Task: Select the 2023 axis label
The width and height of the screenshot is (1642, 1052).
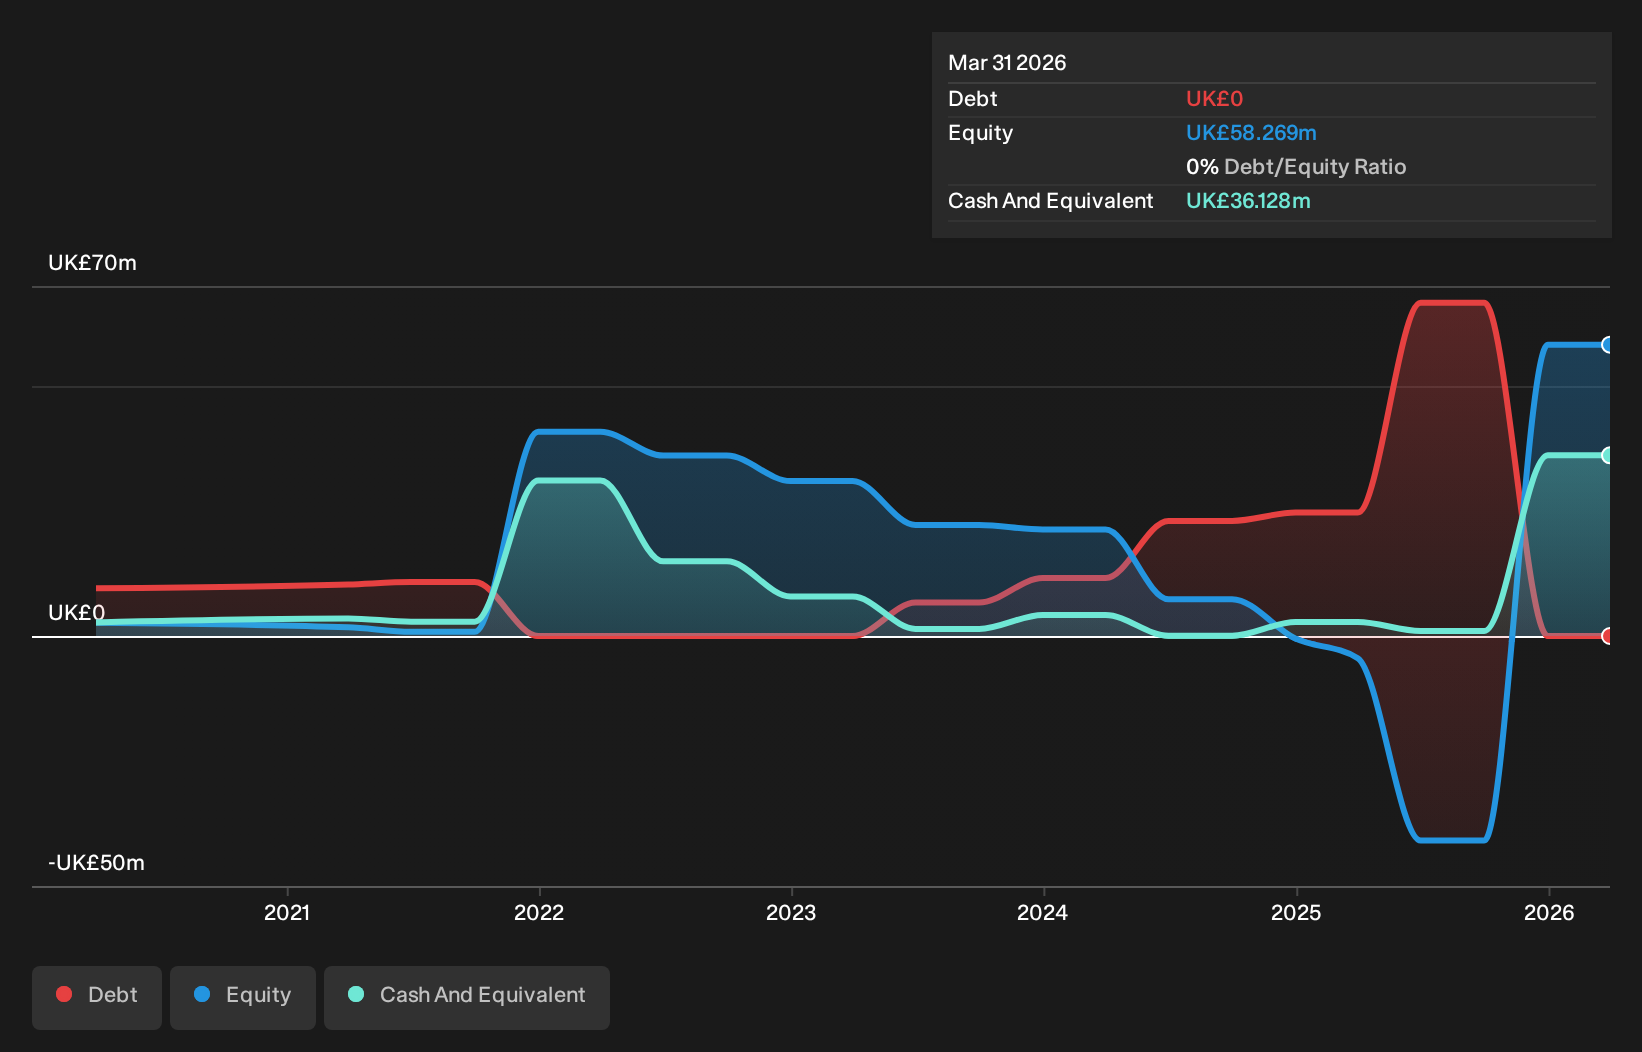Action: [791, 912]
